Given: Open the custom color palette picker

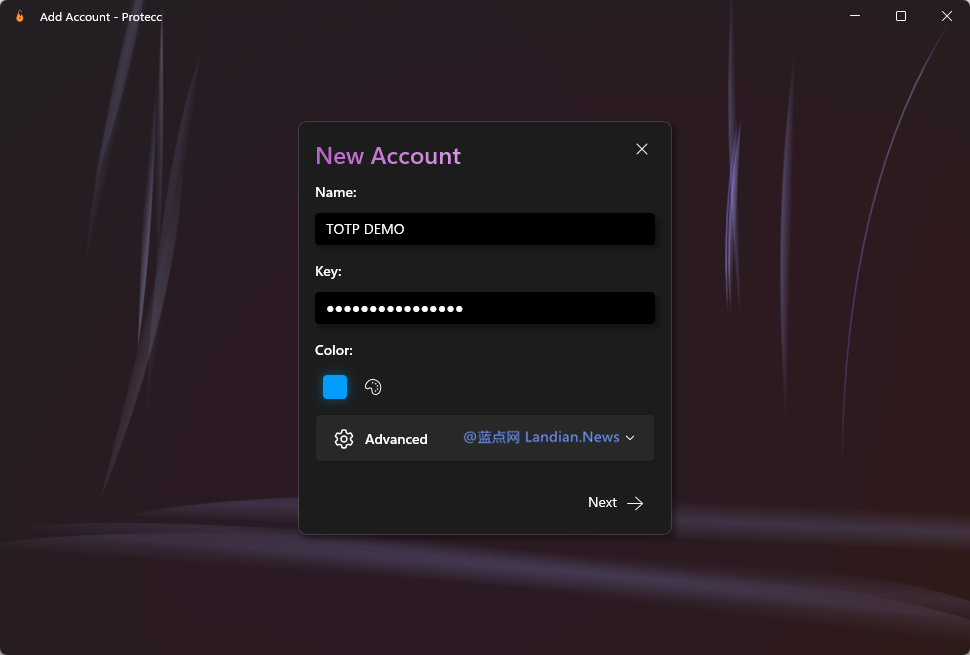Looking at the screenshot, I should click(x=373, y=387).
